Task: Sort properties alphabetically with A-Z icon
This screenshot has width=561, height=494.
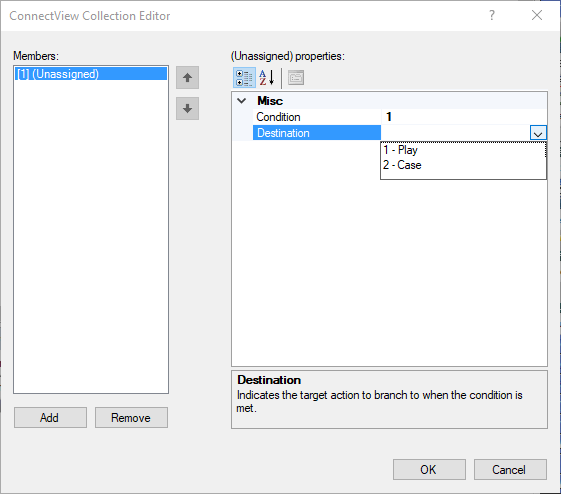Action: 267,78
